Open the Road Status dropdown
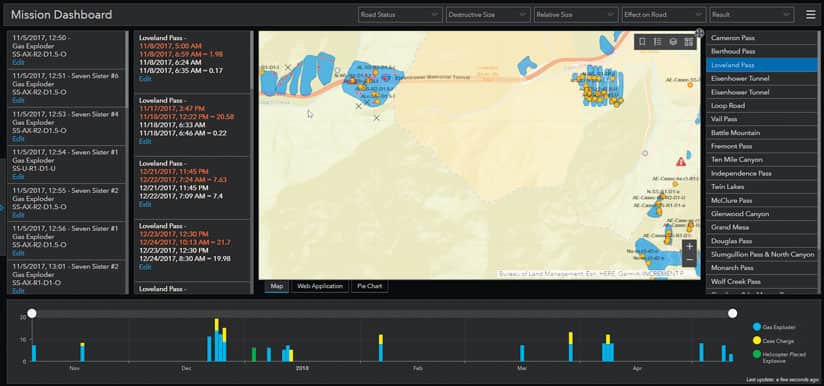This screenshot has width=824, height=386. 400,15
